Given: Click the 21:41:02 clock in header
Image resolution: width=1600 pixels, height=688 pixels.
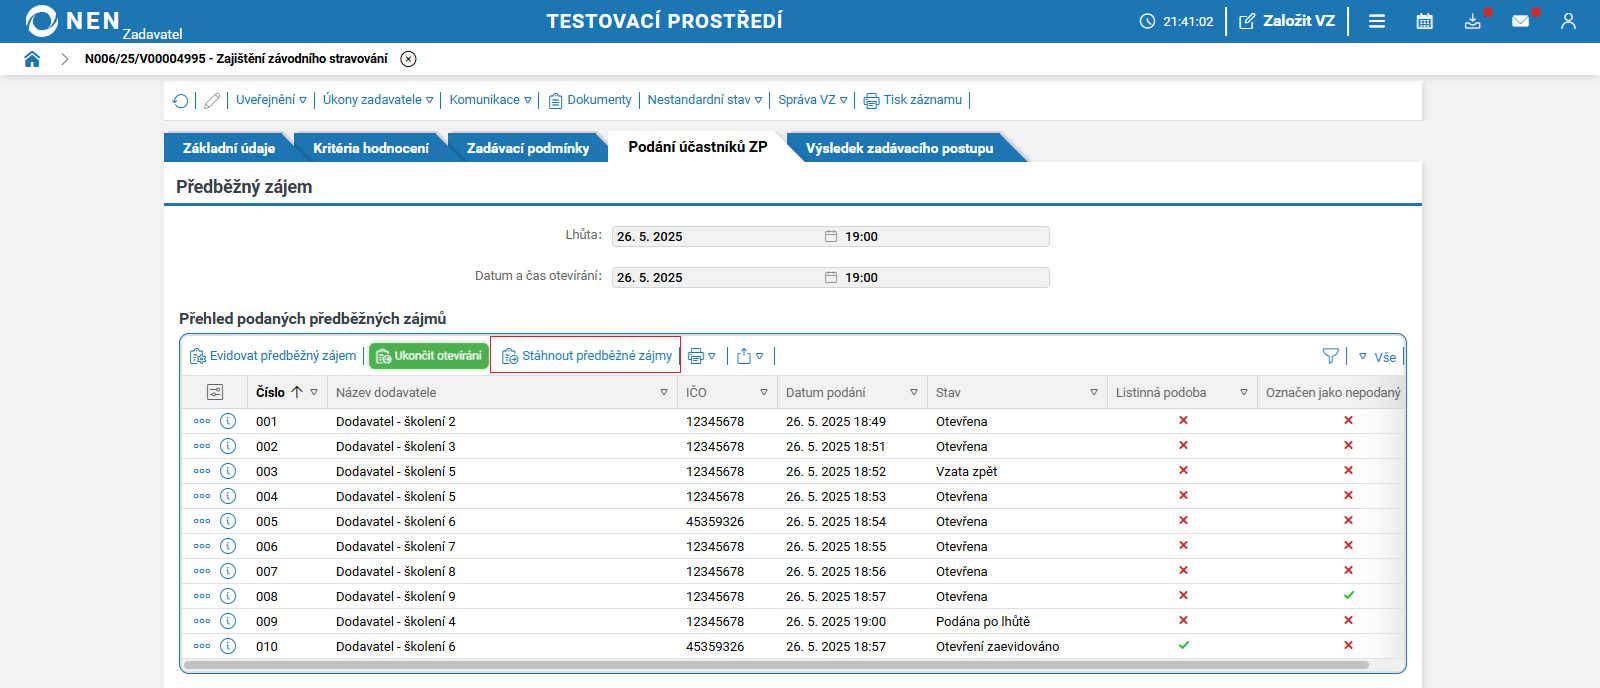Looking at the screenshot, I should coord(1177,21).
